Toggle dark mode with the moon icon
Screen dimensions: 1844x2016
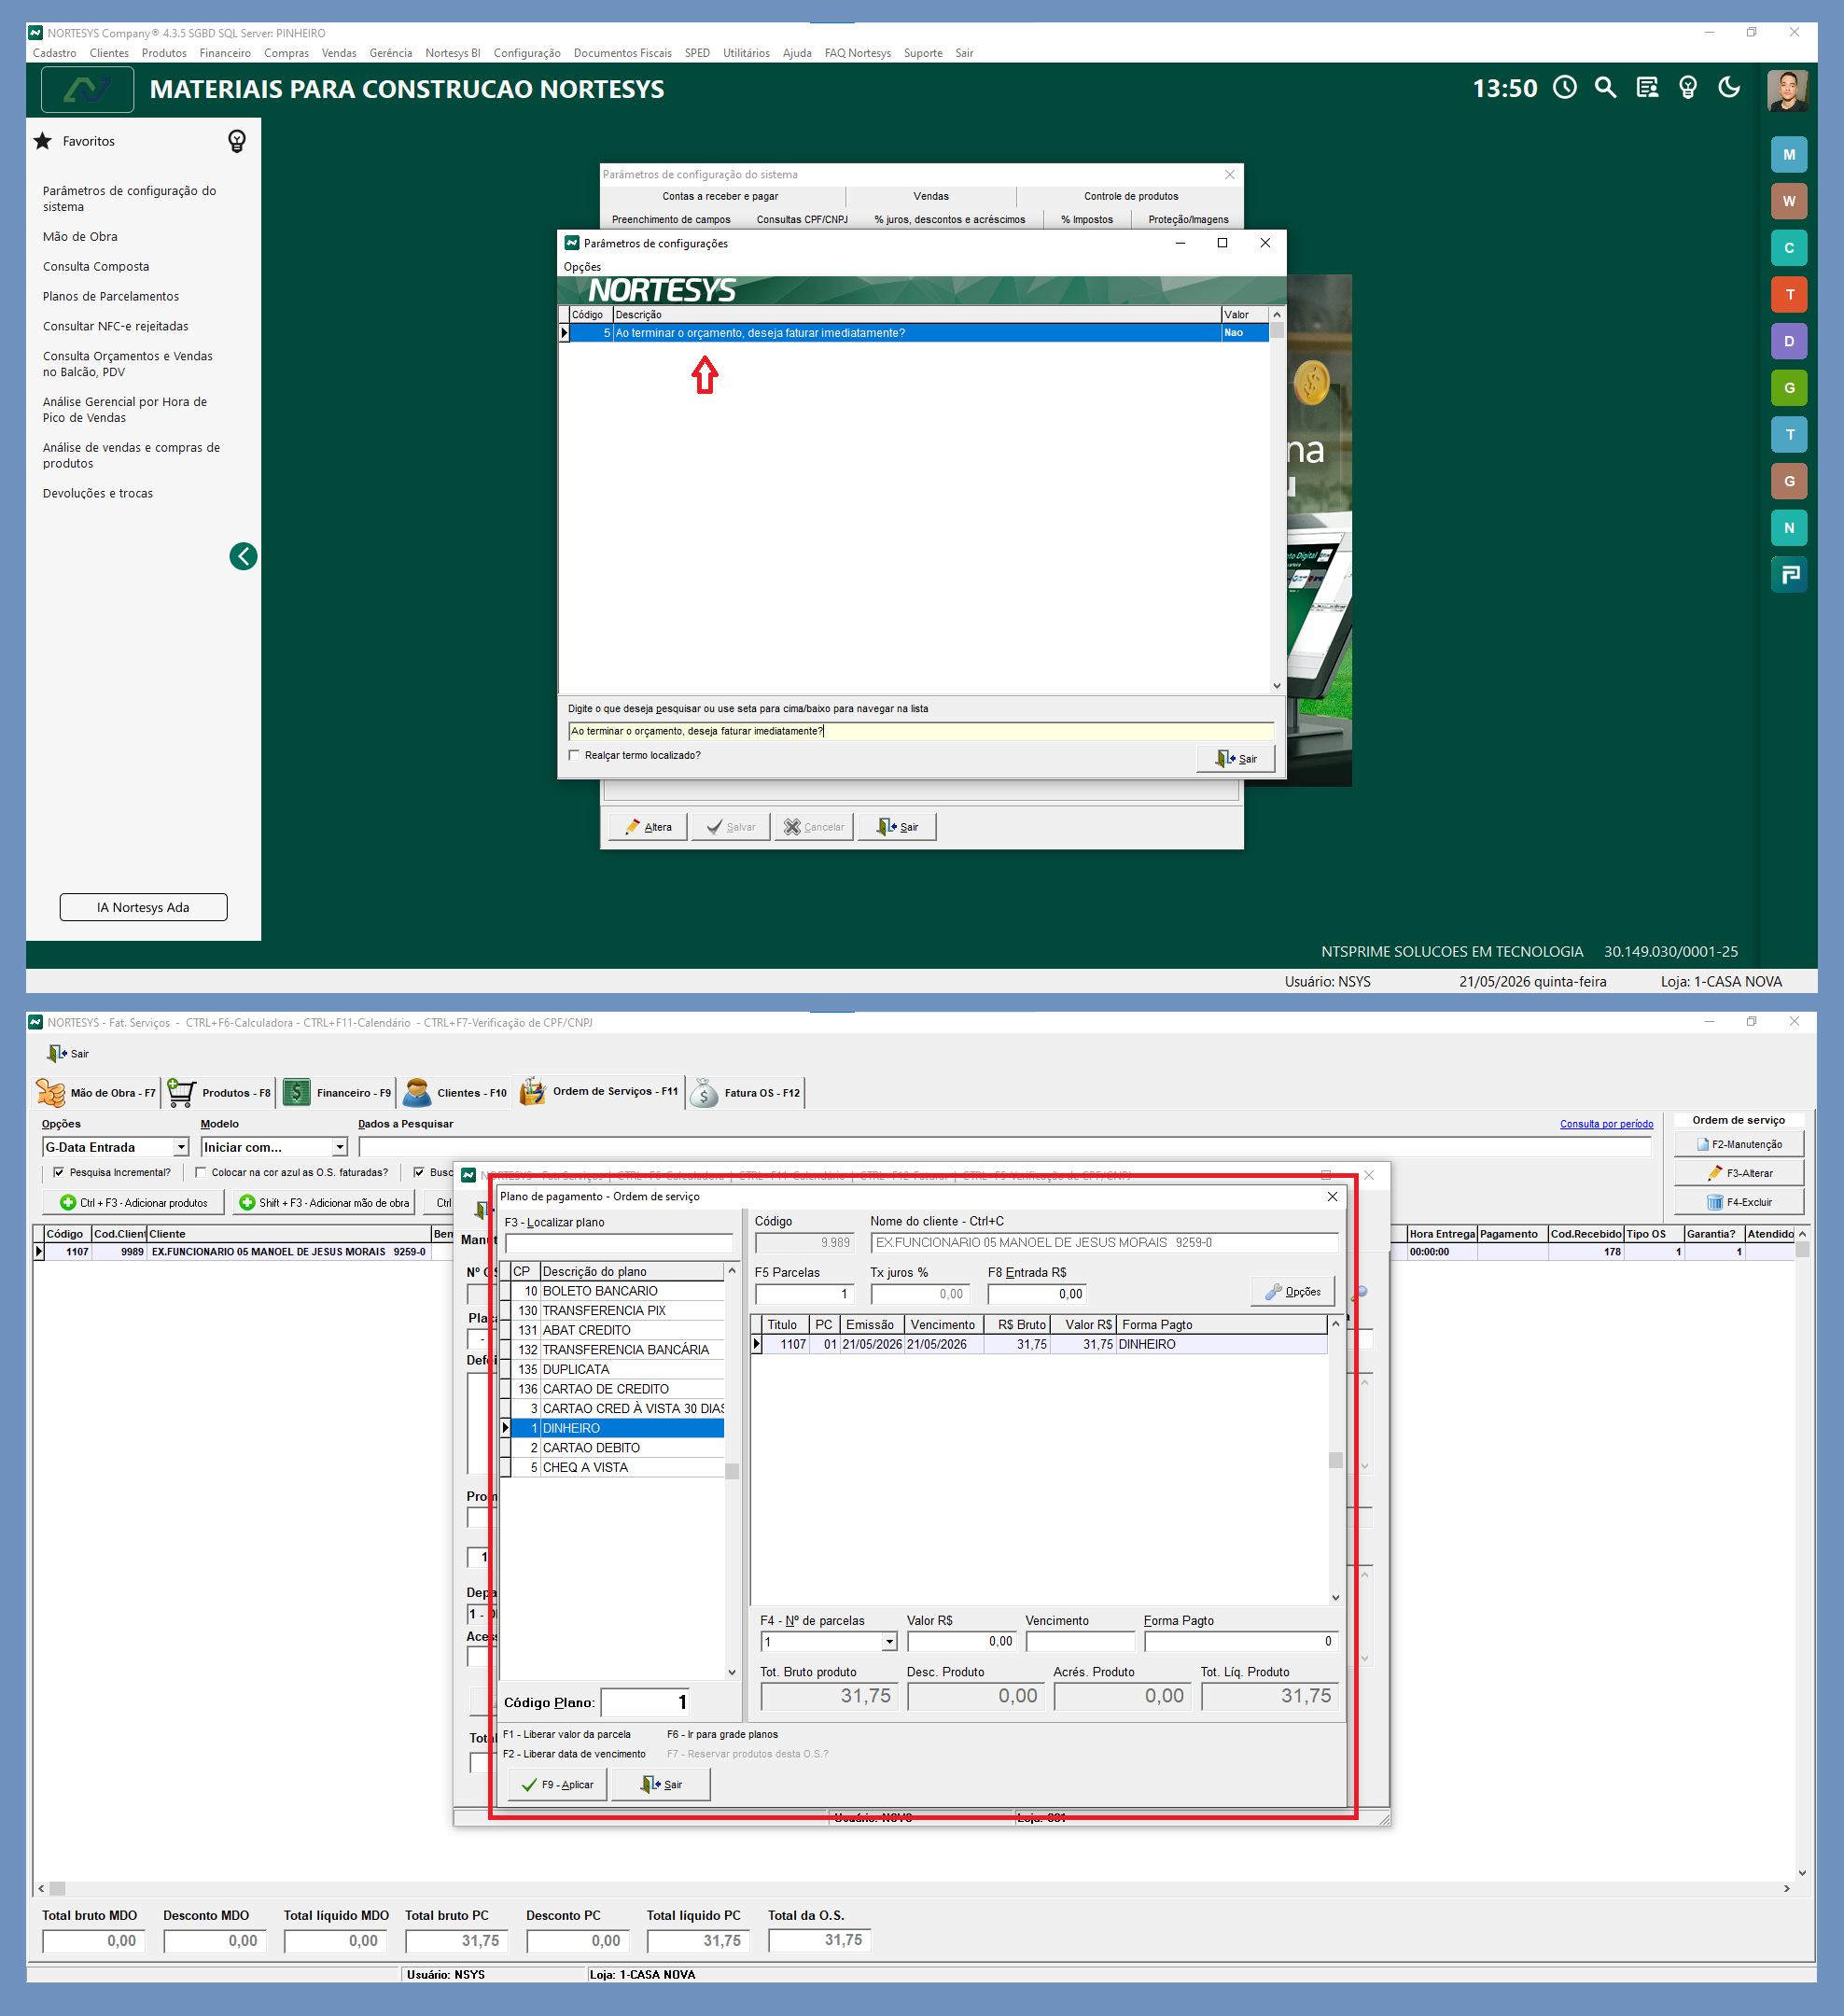1729,88
